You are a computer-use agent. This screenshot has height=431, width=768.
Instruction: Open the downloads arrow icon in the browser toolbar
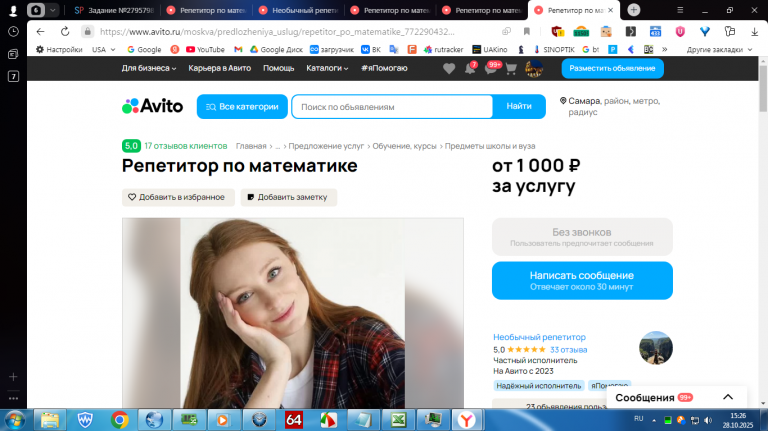point(754,31)
